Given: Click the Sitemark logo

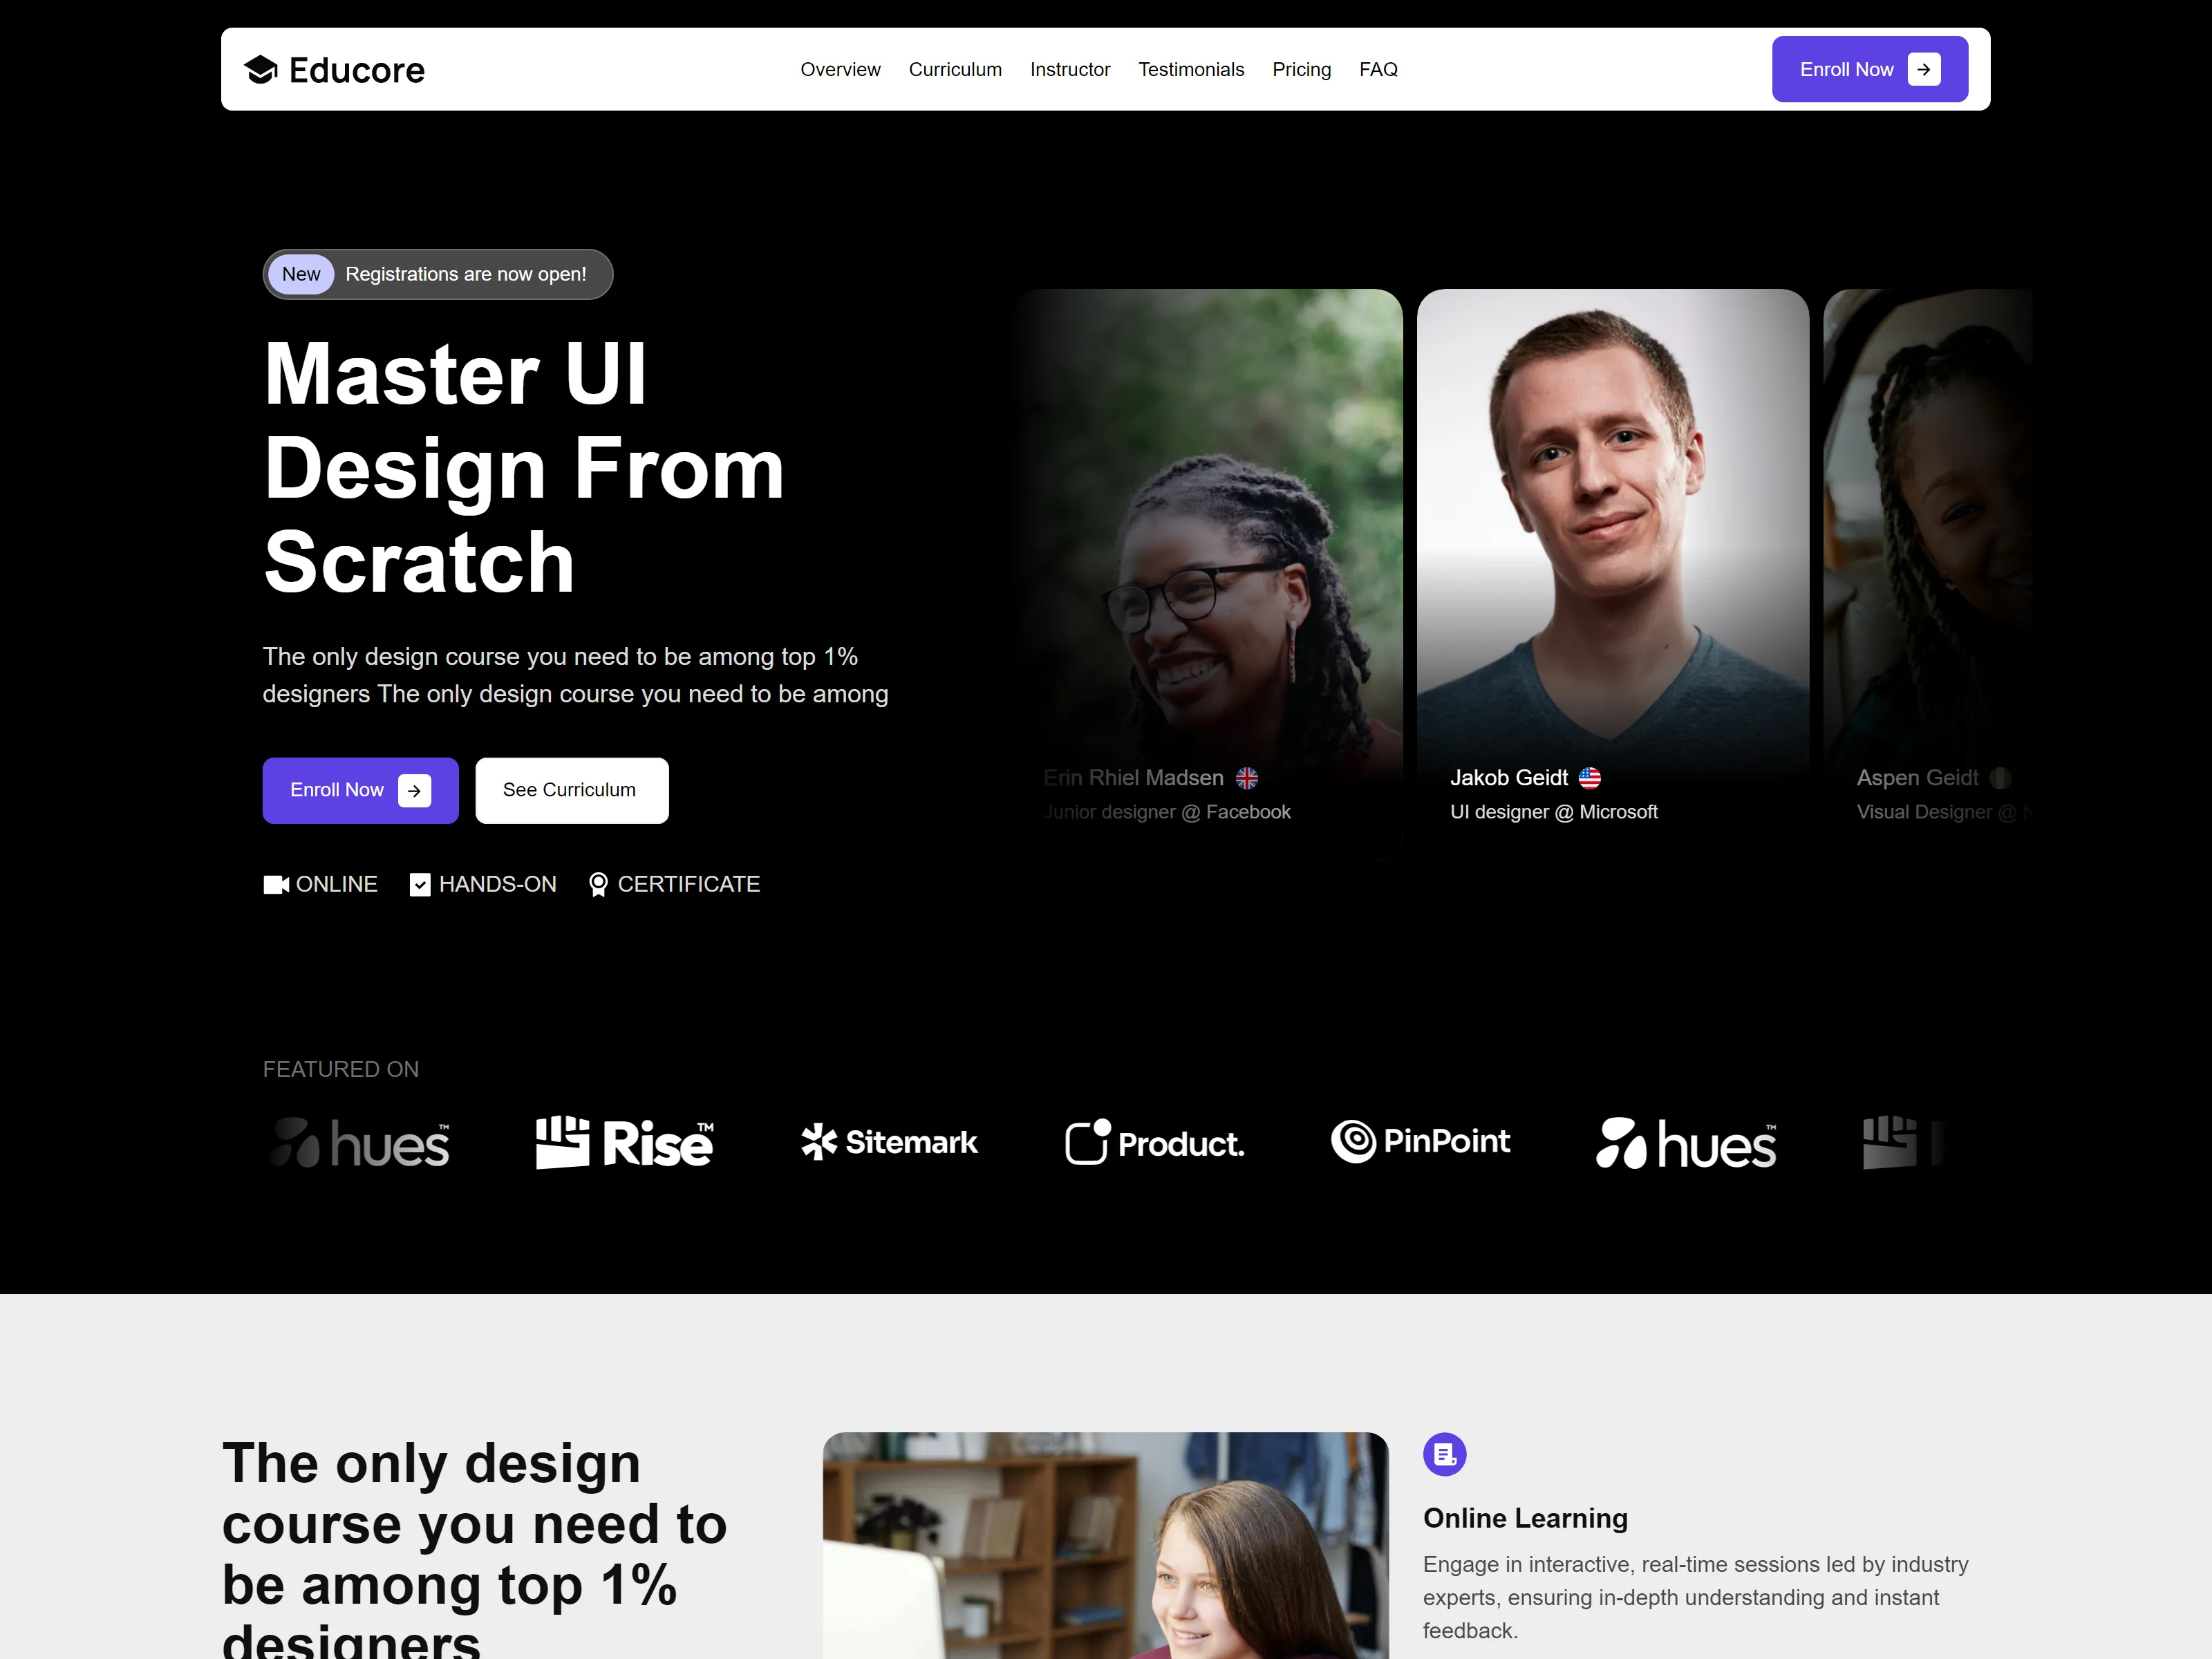Looking at the screenshot, I should tap(889, 1143).
